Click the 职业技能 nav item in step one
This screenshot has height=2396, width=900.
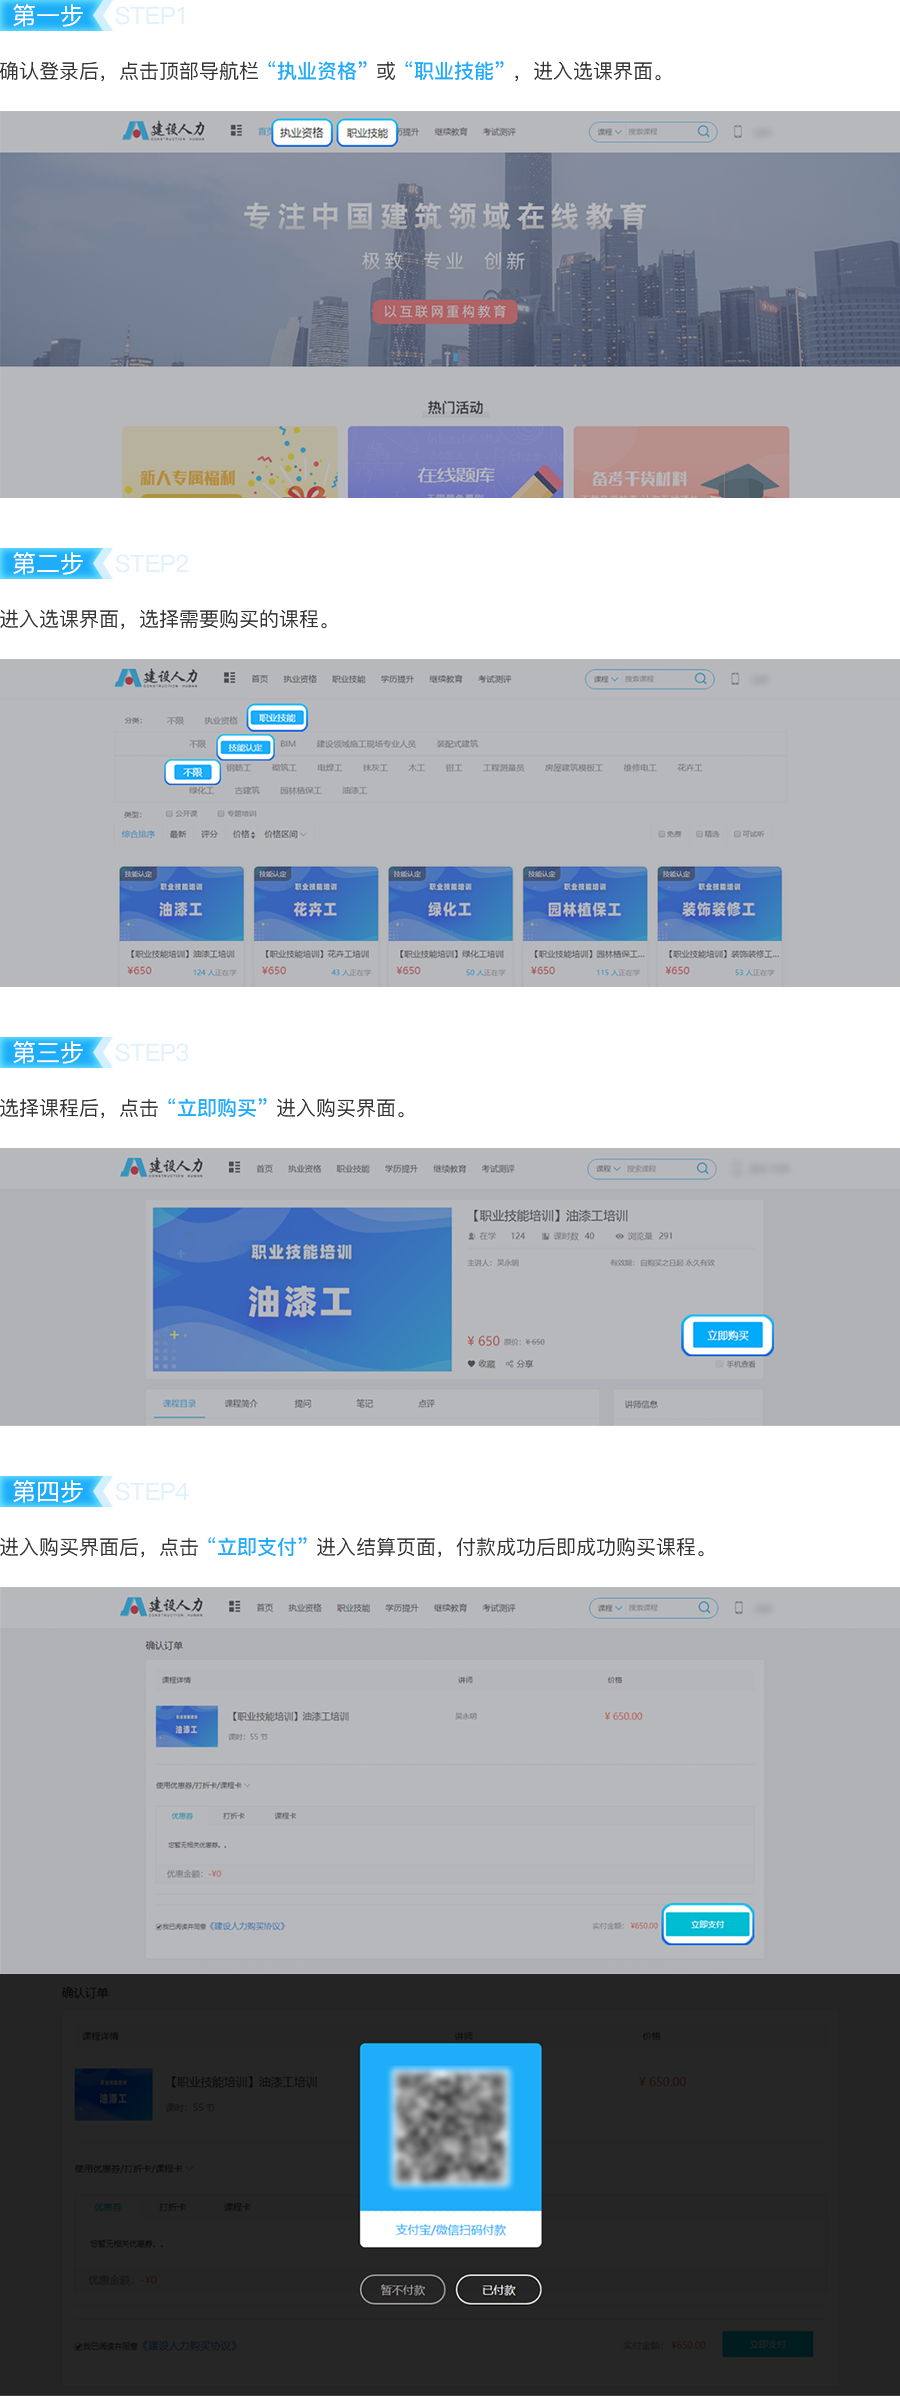pyautogui.click(x=367, y=132)
